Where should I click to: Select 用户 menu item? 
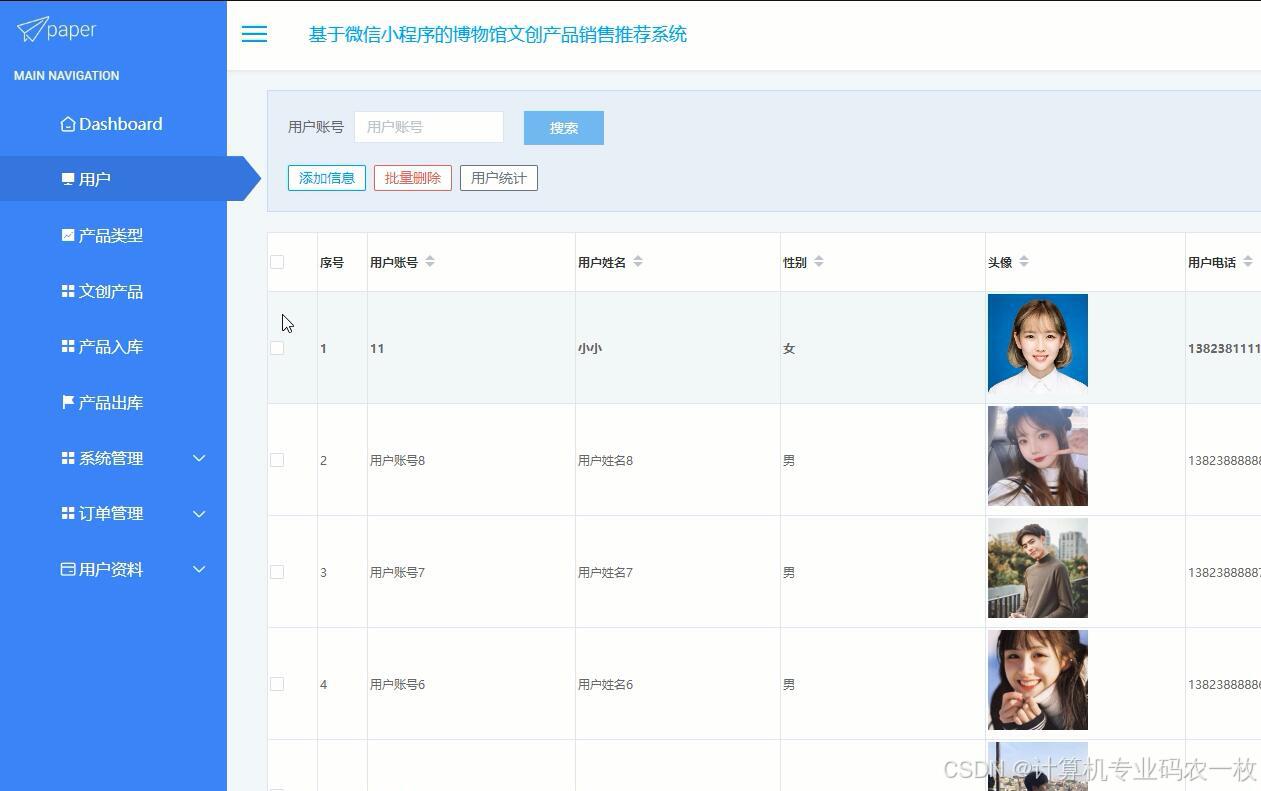point(113,179)
